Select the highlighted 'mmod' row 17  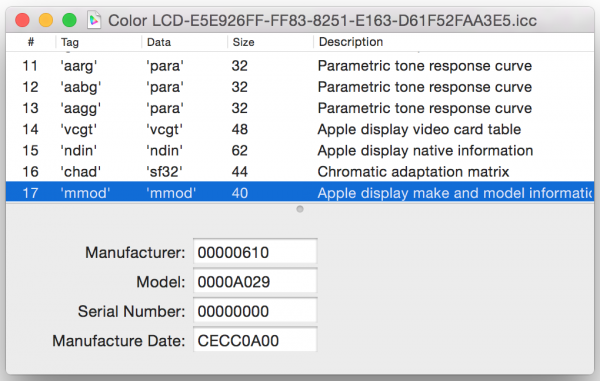300,192
